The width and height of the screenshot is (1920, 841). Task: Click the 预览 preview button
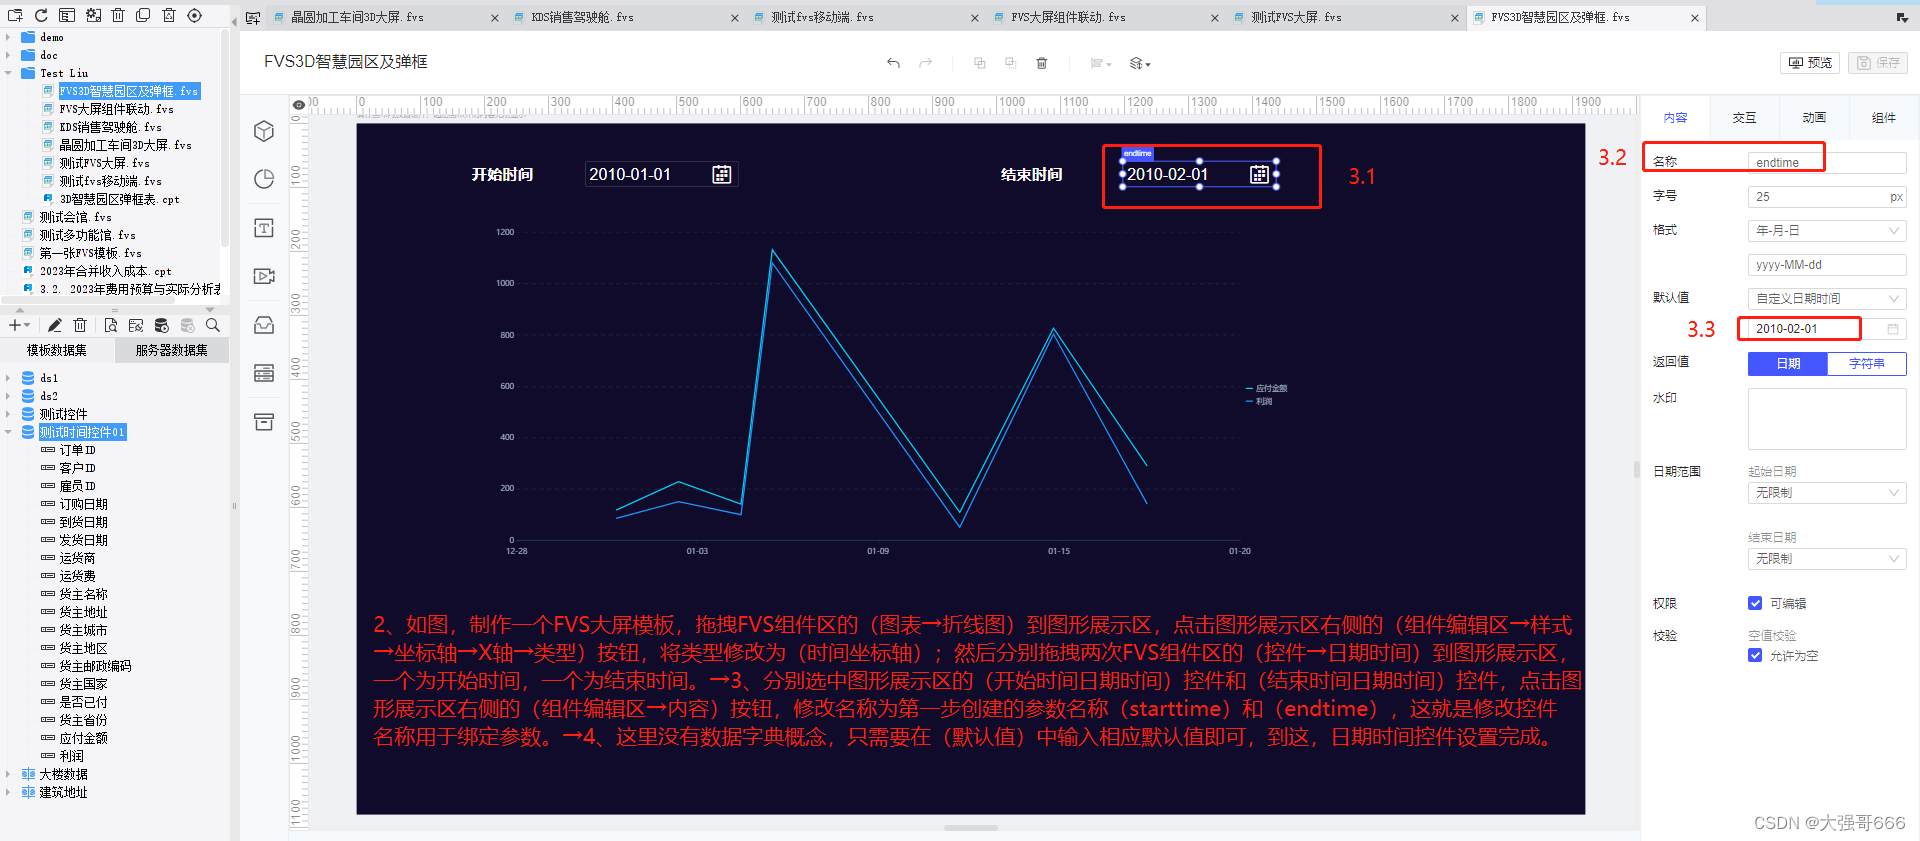1810,63
